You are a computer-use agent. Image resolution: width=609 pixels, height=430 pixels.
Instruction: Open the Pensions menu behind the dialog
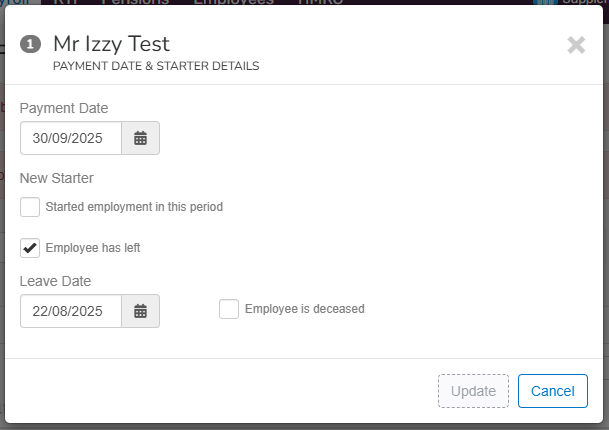click(x=134, y=3)
